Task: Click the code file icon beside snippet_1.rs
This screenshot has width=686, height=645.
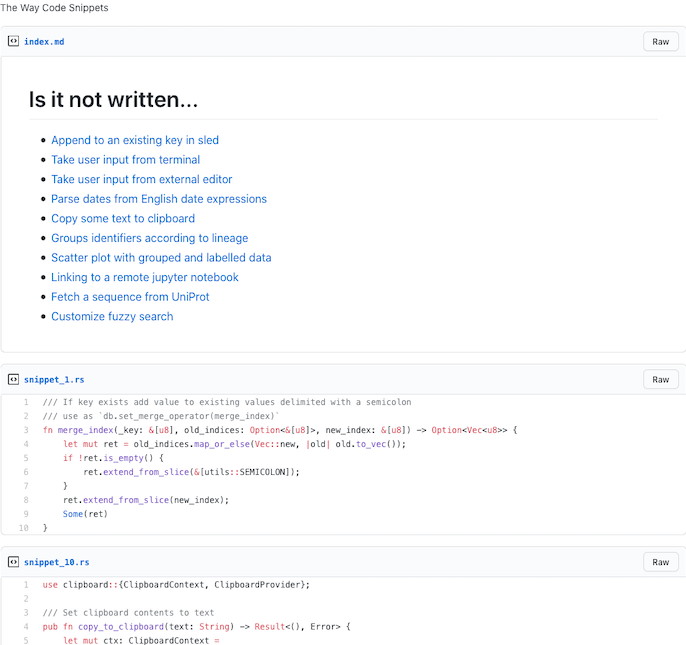Action: [x=14, y=379]
